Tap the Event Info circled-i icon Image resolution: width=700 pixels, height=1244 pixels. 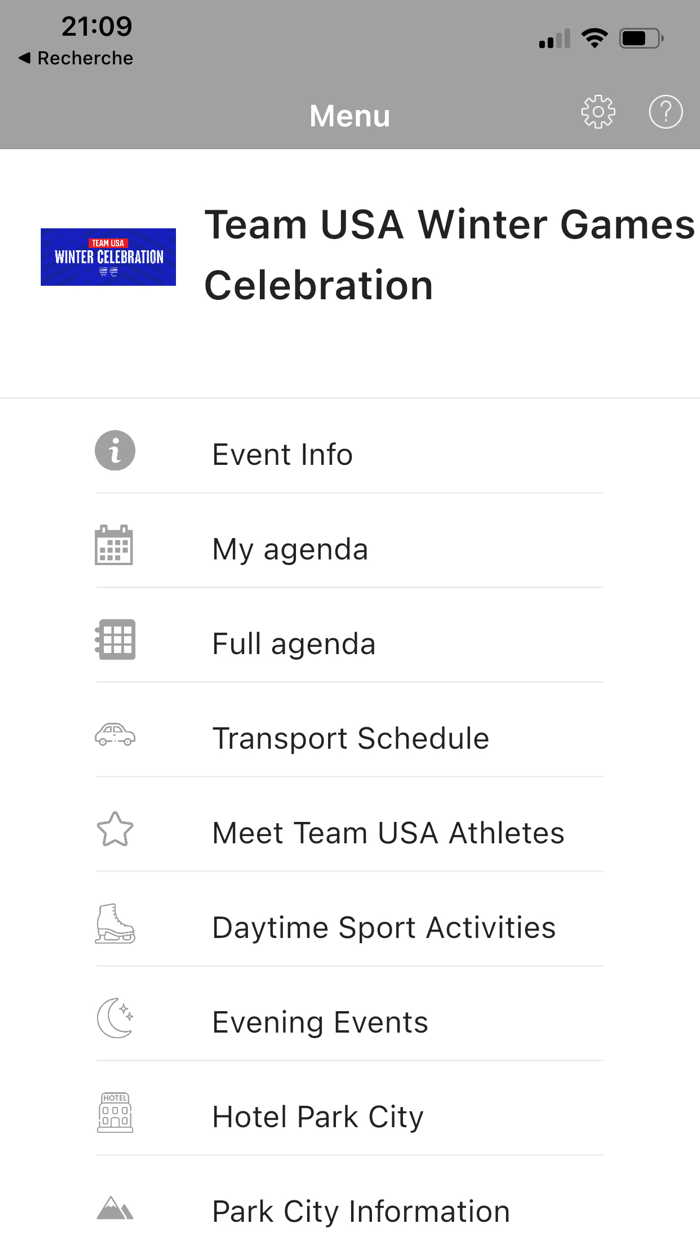point(114,451)
